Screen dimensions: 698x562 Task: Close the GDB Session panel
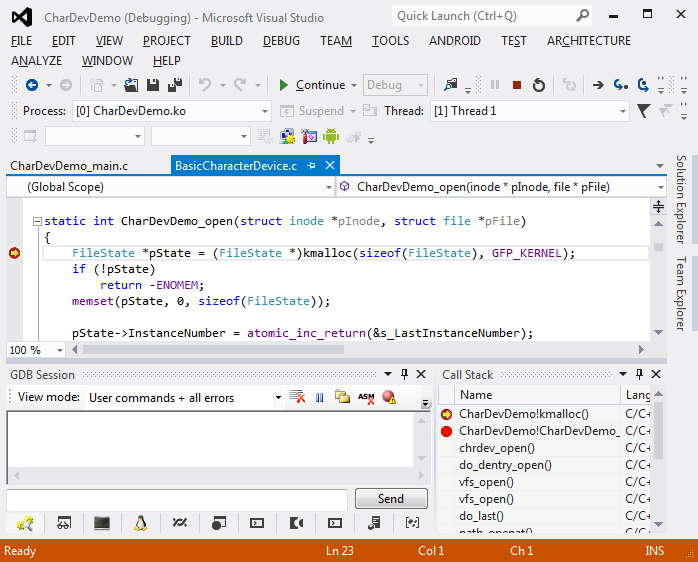tap(421, 374)
